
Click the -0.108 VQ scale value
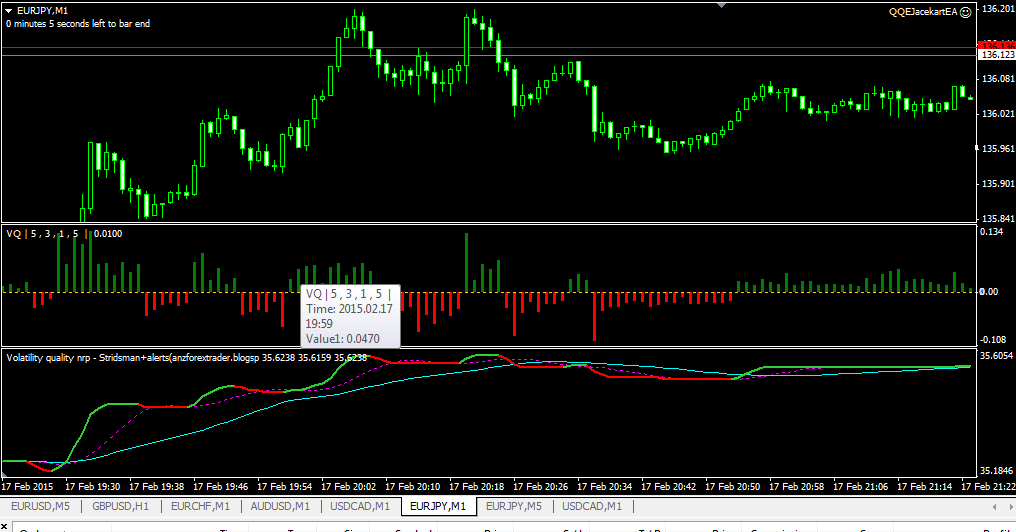(x=993, y=340)
